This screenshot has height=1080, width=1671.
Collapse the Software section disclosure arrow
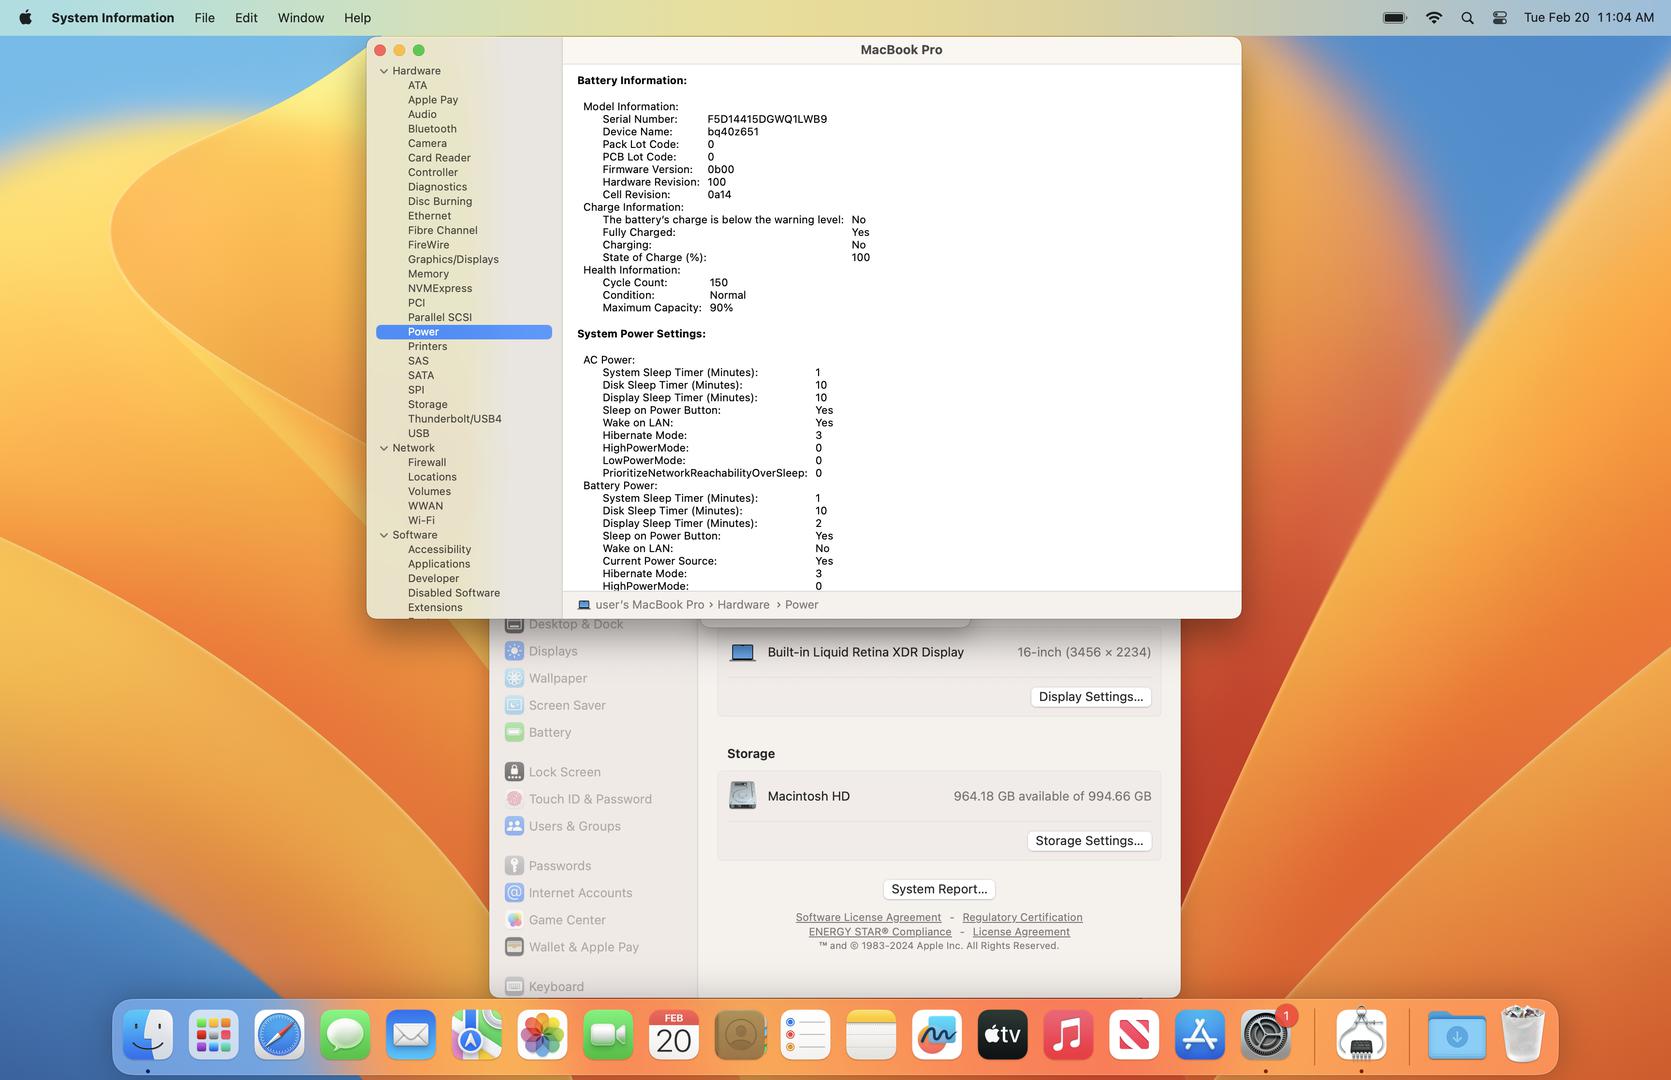click(x=384, y=535)
